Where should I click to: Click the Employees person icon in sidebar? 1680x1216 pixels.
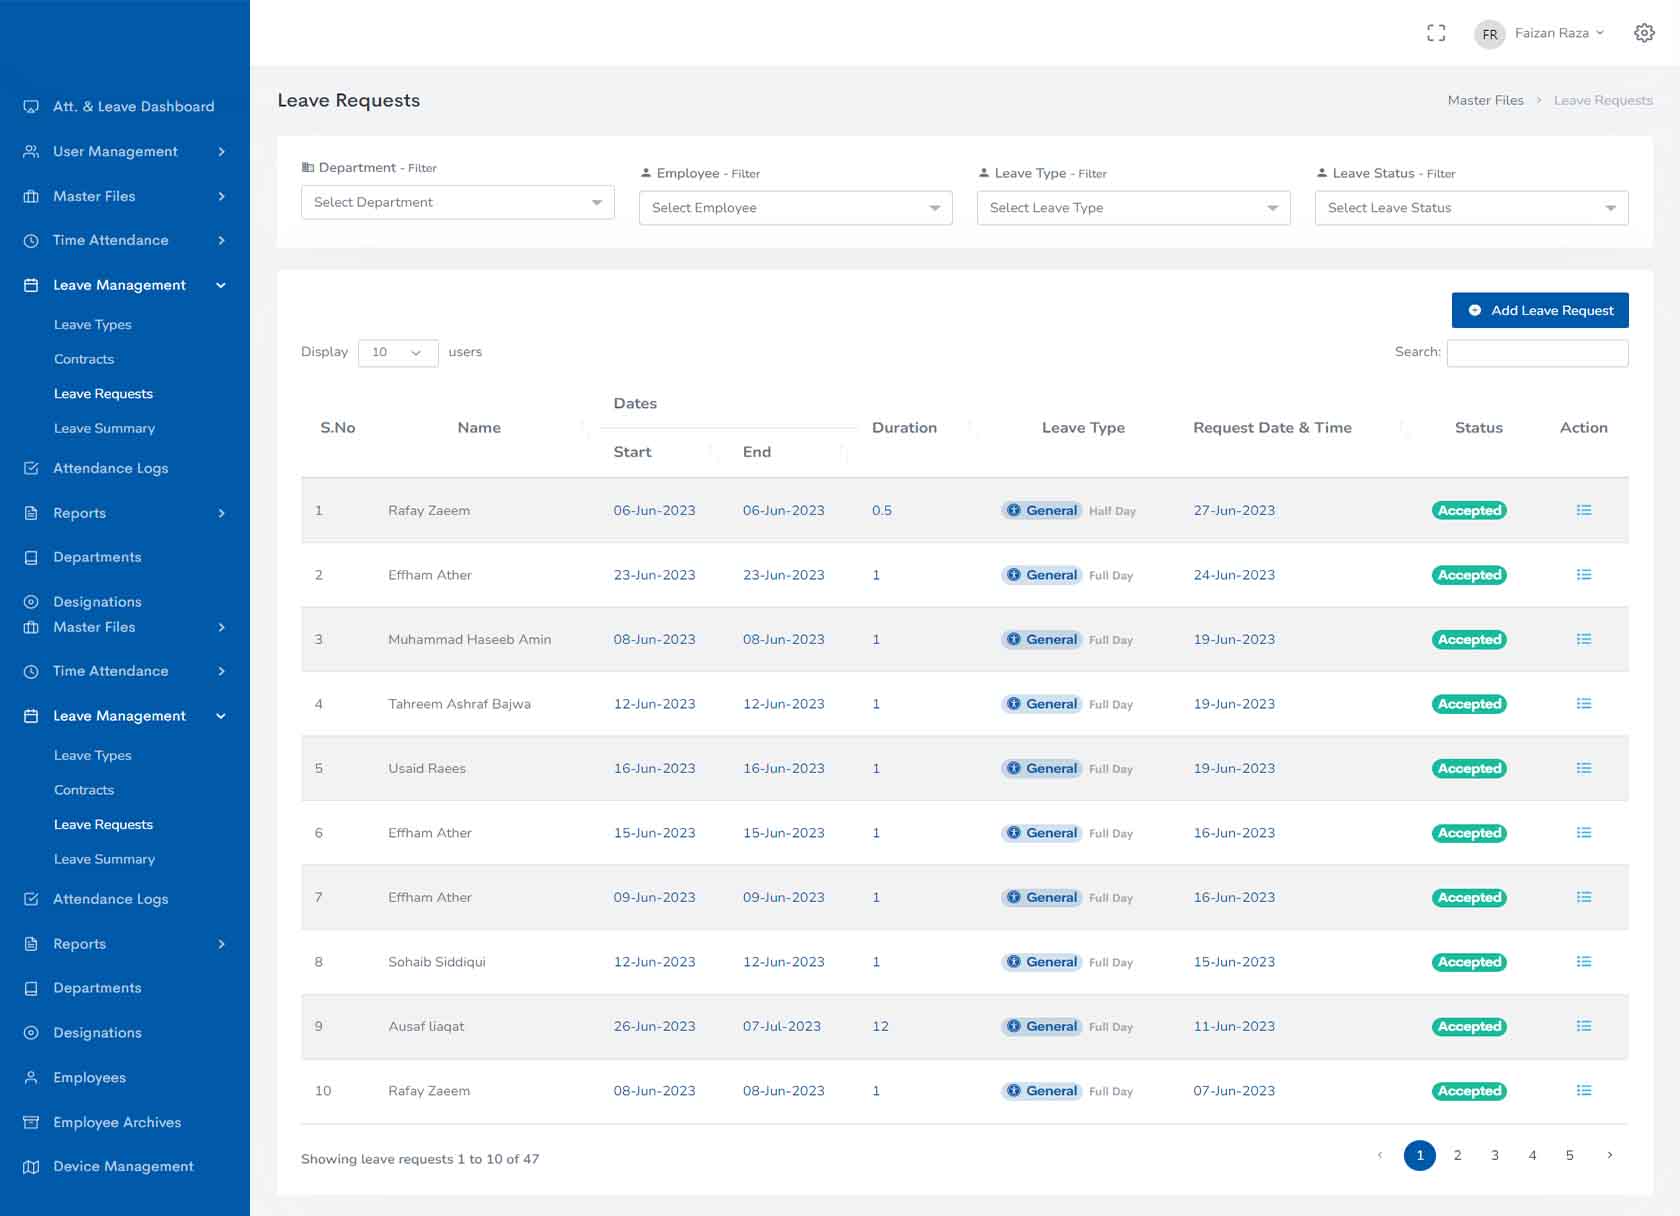click(x=31, y=1077)
